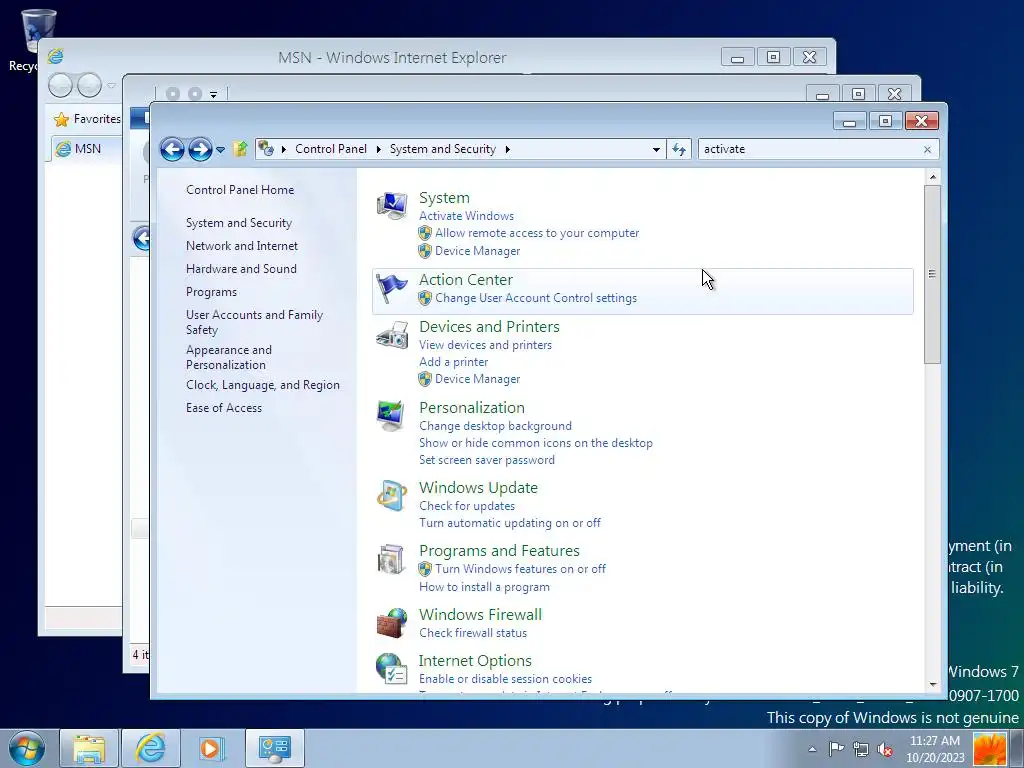Open Appearance and Personalization in the sidebar
The height and width of the screenshot is (768, 1024).
[x=229, y=357]
